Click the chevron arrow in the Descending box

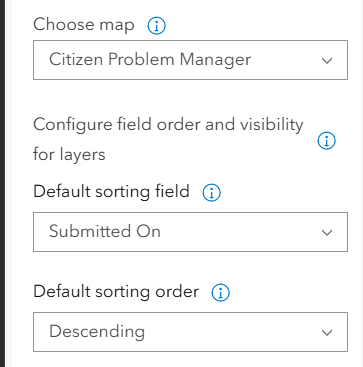point(327,332)
